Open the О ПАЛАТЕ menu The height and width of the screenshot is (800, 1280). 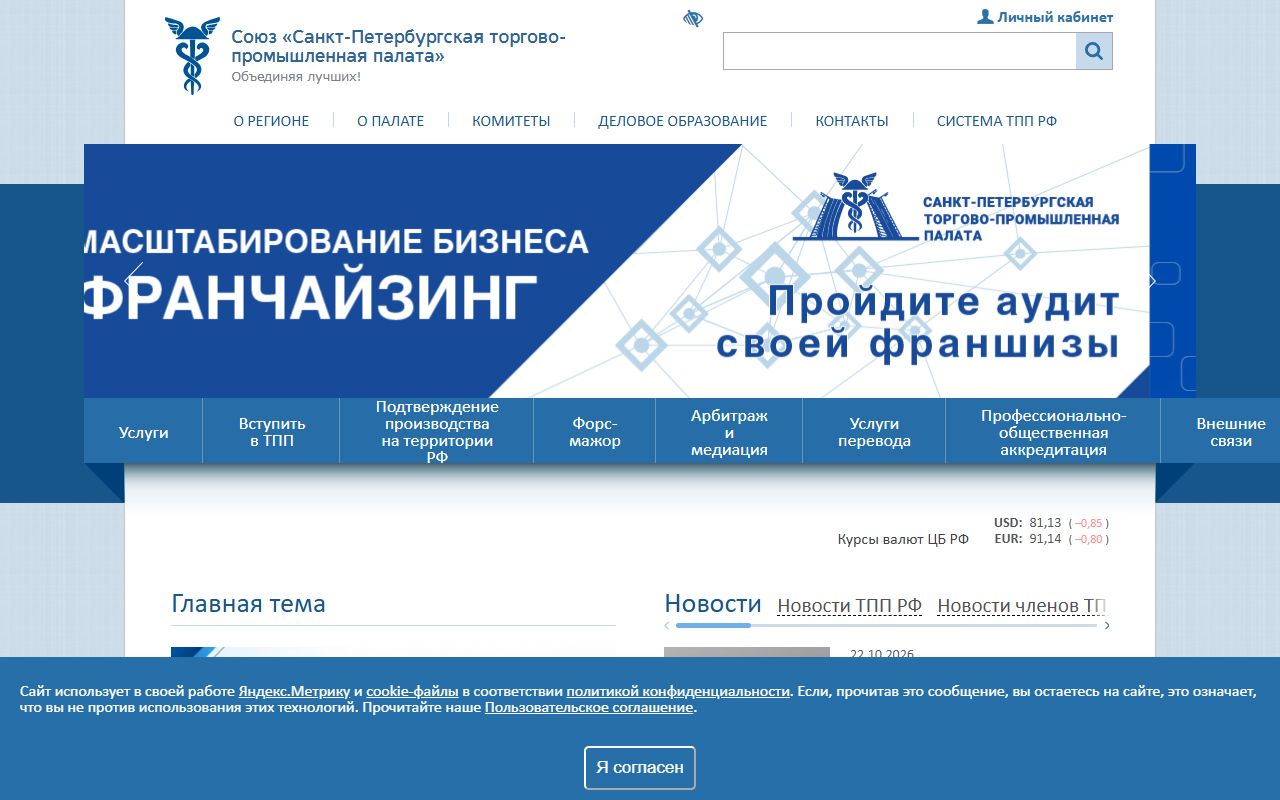click(391, 121)
